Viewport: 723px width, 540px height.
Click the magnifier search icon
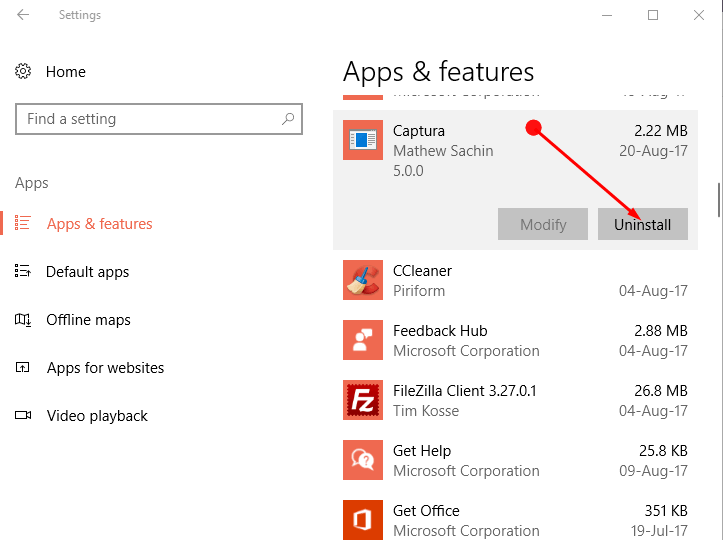[x=288, y=119]
